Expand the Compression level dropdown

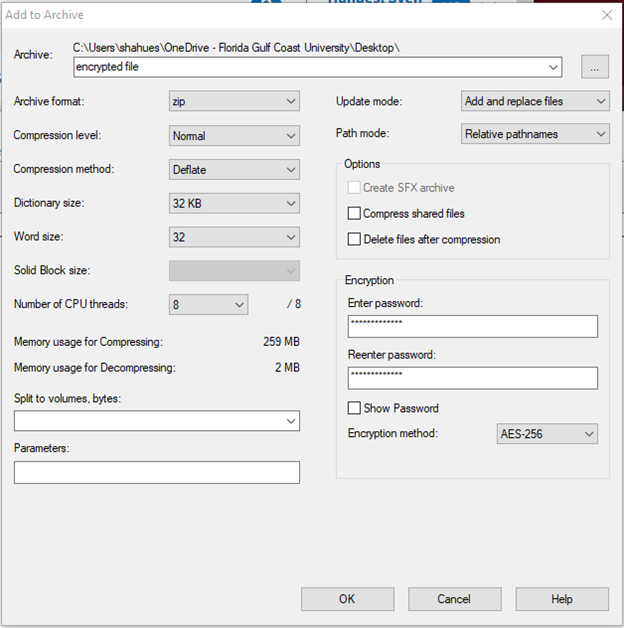[234, 135]
